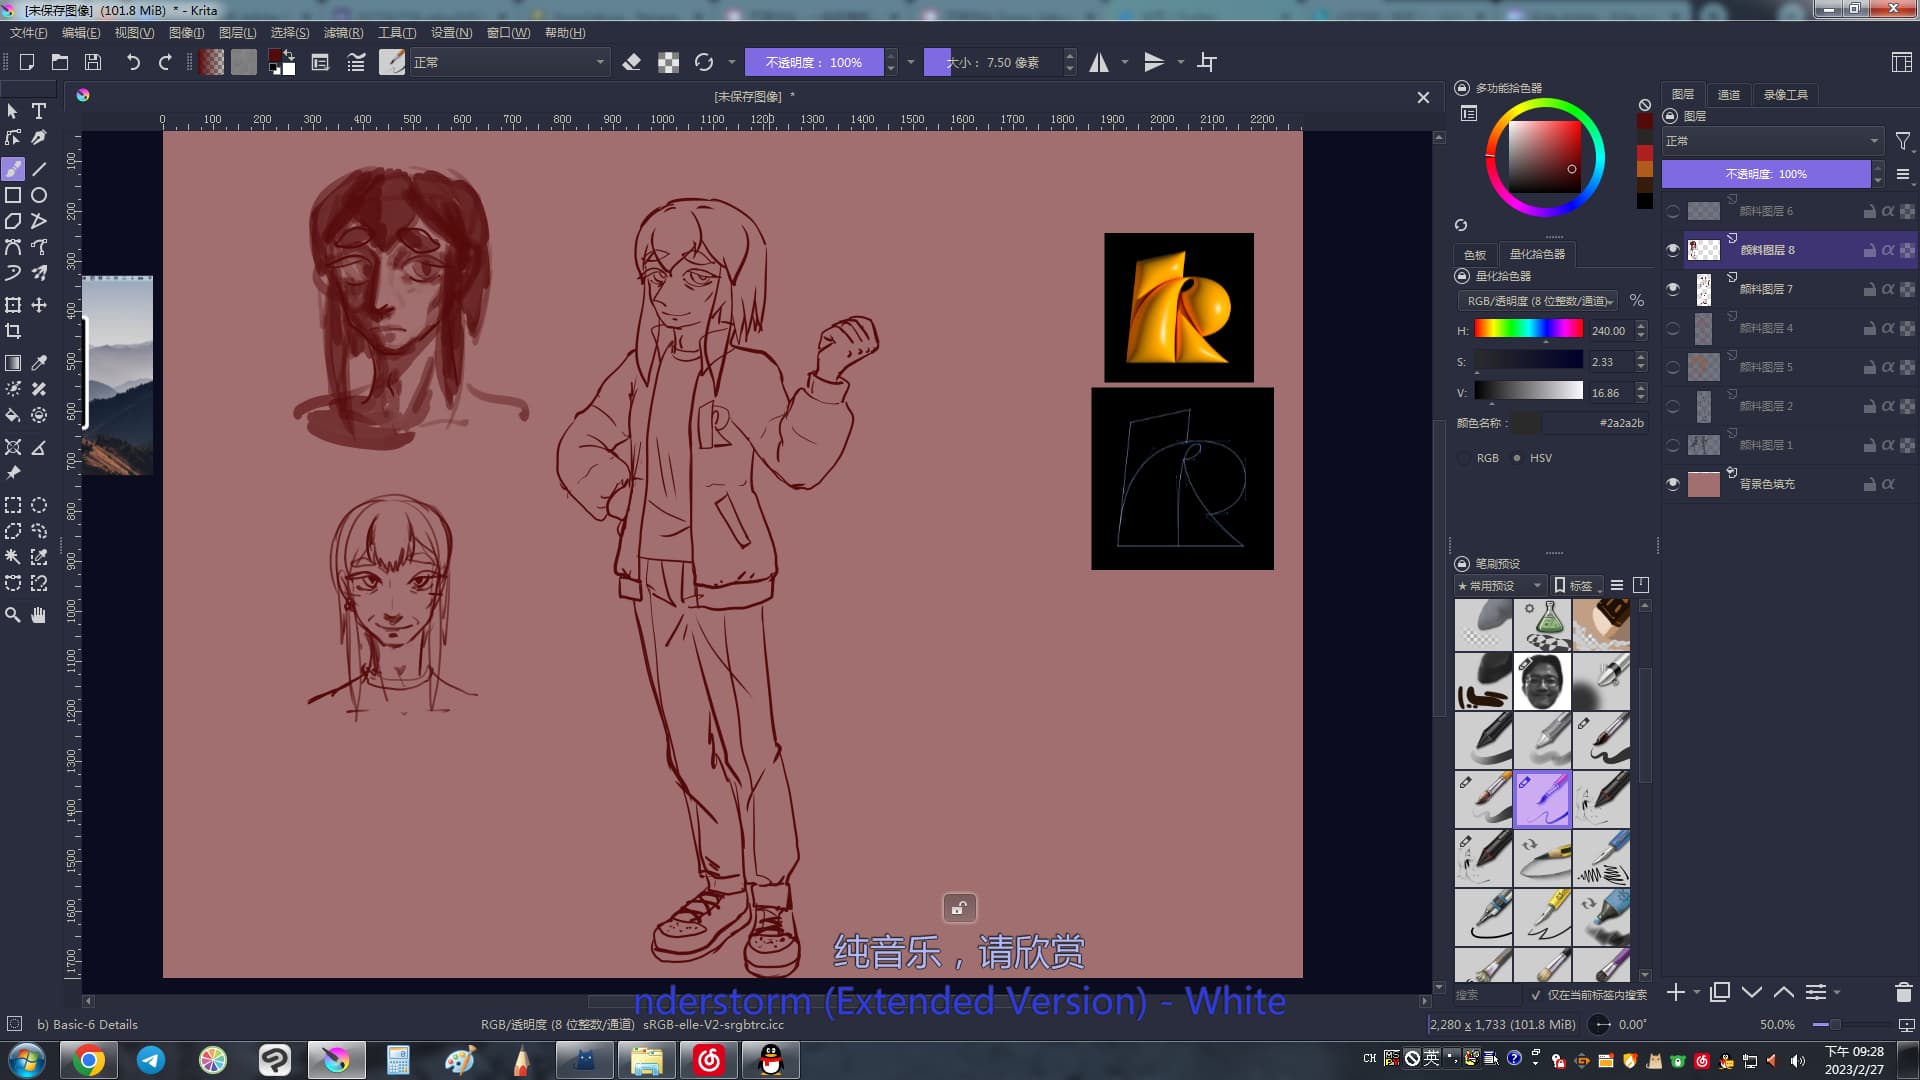Select the Text tool in the toolbox
Image resolution: width=1920 pixels, height=1080 pixels.
pos(39,111)
